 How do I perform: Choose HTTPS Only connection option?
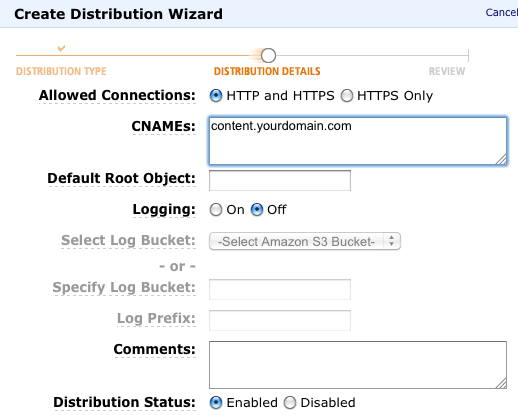tap(347, 96)
